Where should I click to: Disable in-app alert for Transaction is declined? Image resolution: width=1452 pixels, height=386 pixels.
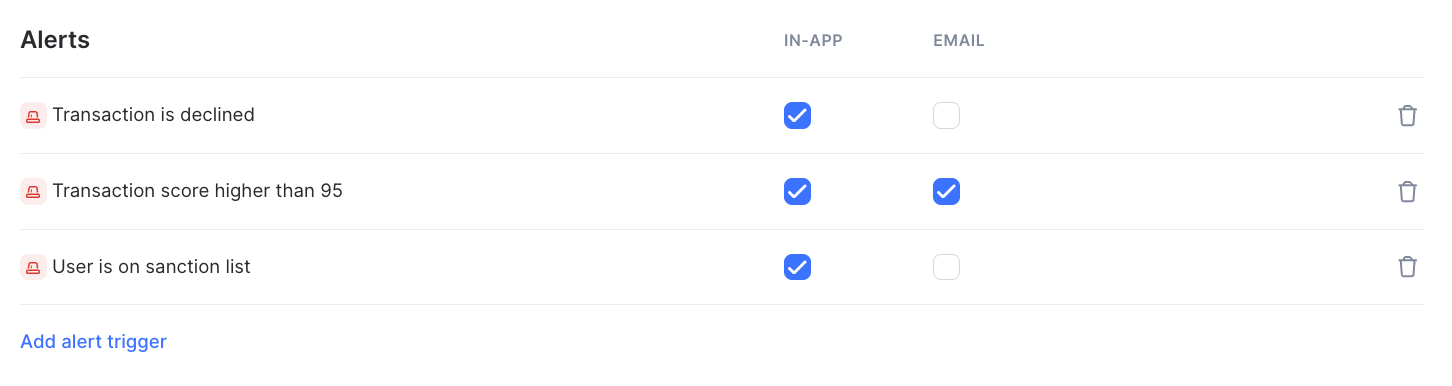pyautogui.click(x=797, y=116)
